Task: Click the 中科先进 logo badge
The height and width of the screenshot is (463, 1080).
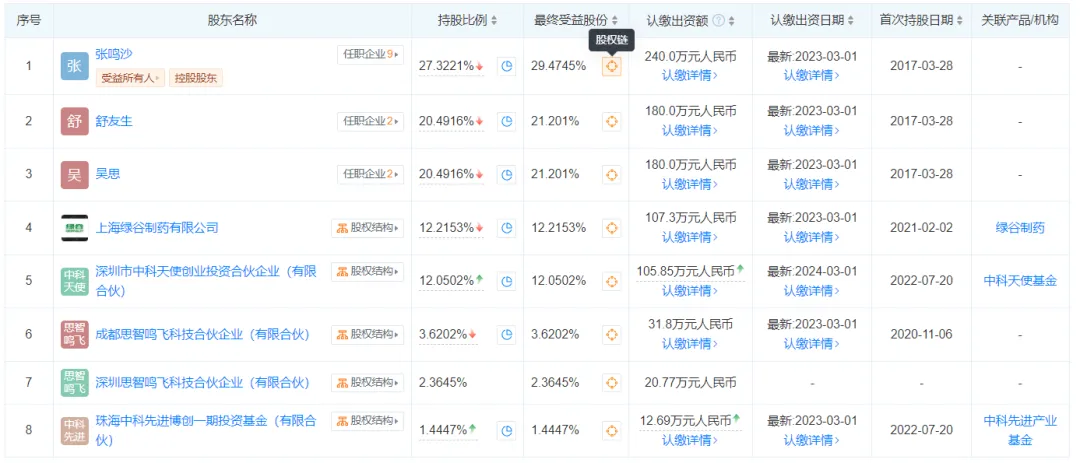Action: [x=74, y=431]
